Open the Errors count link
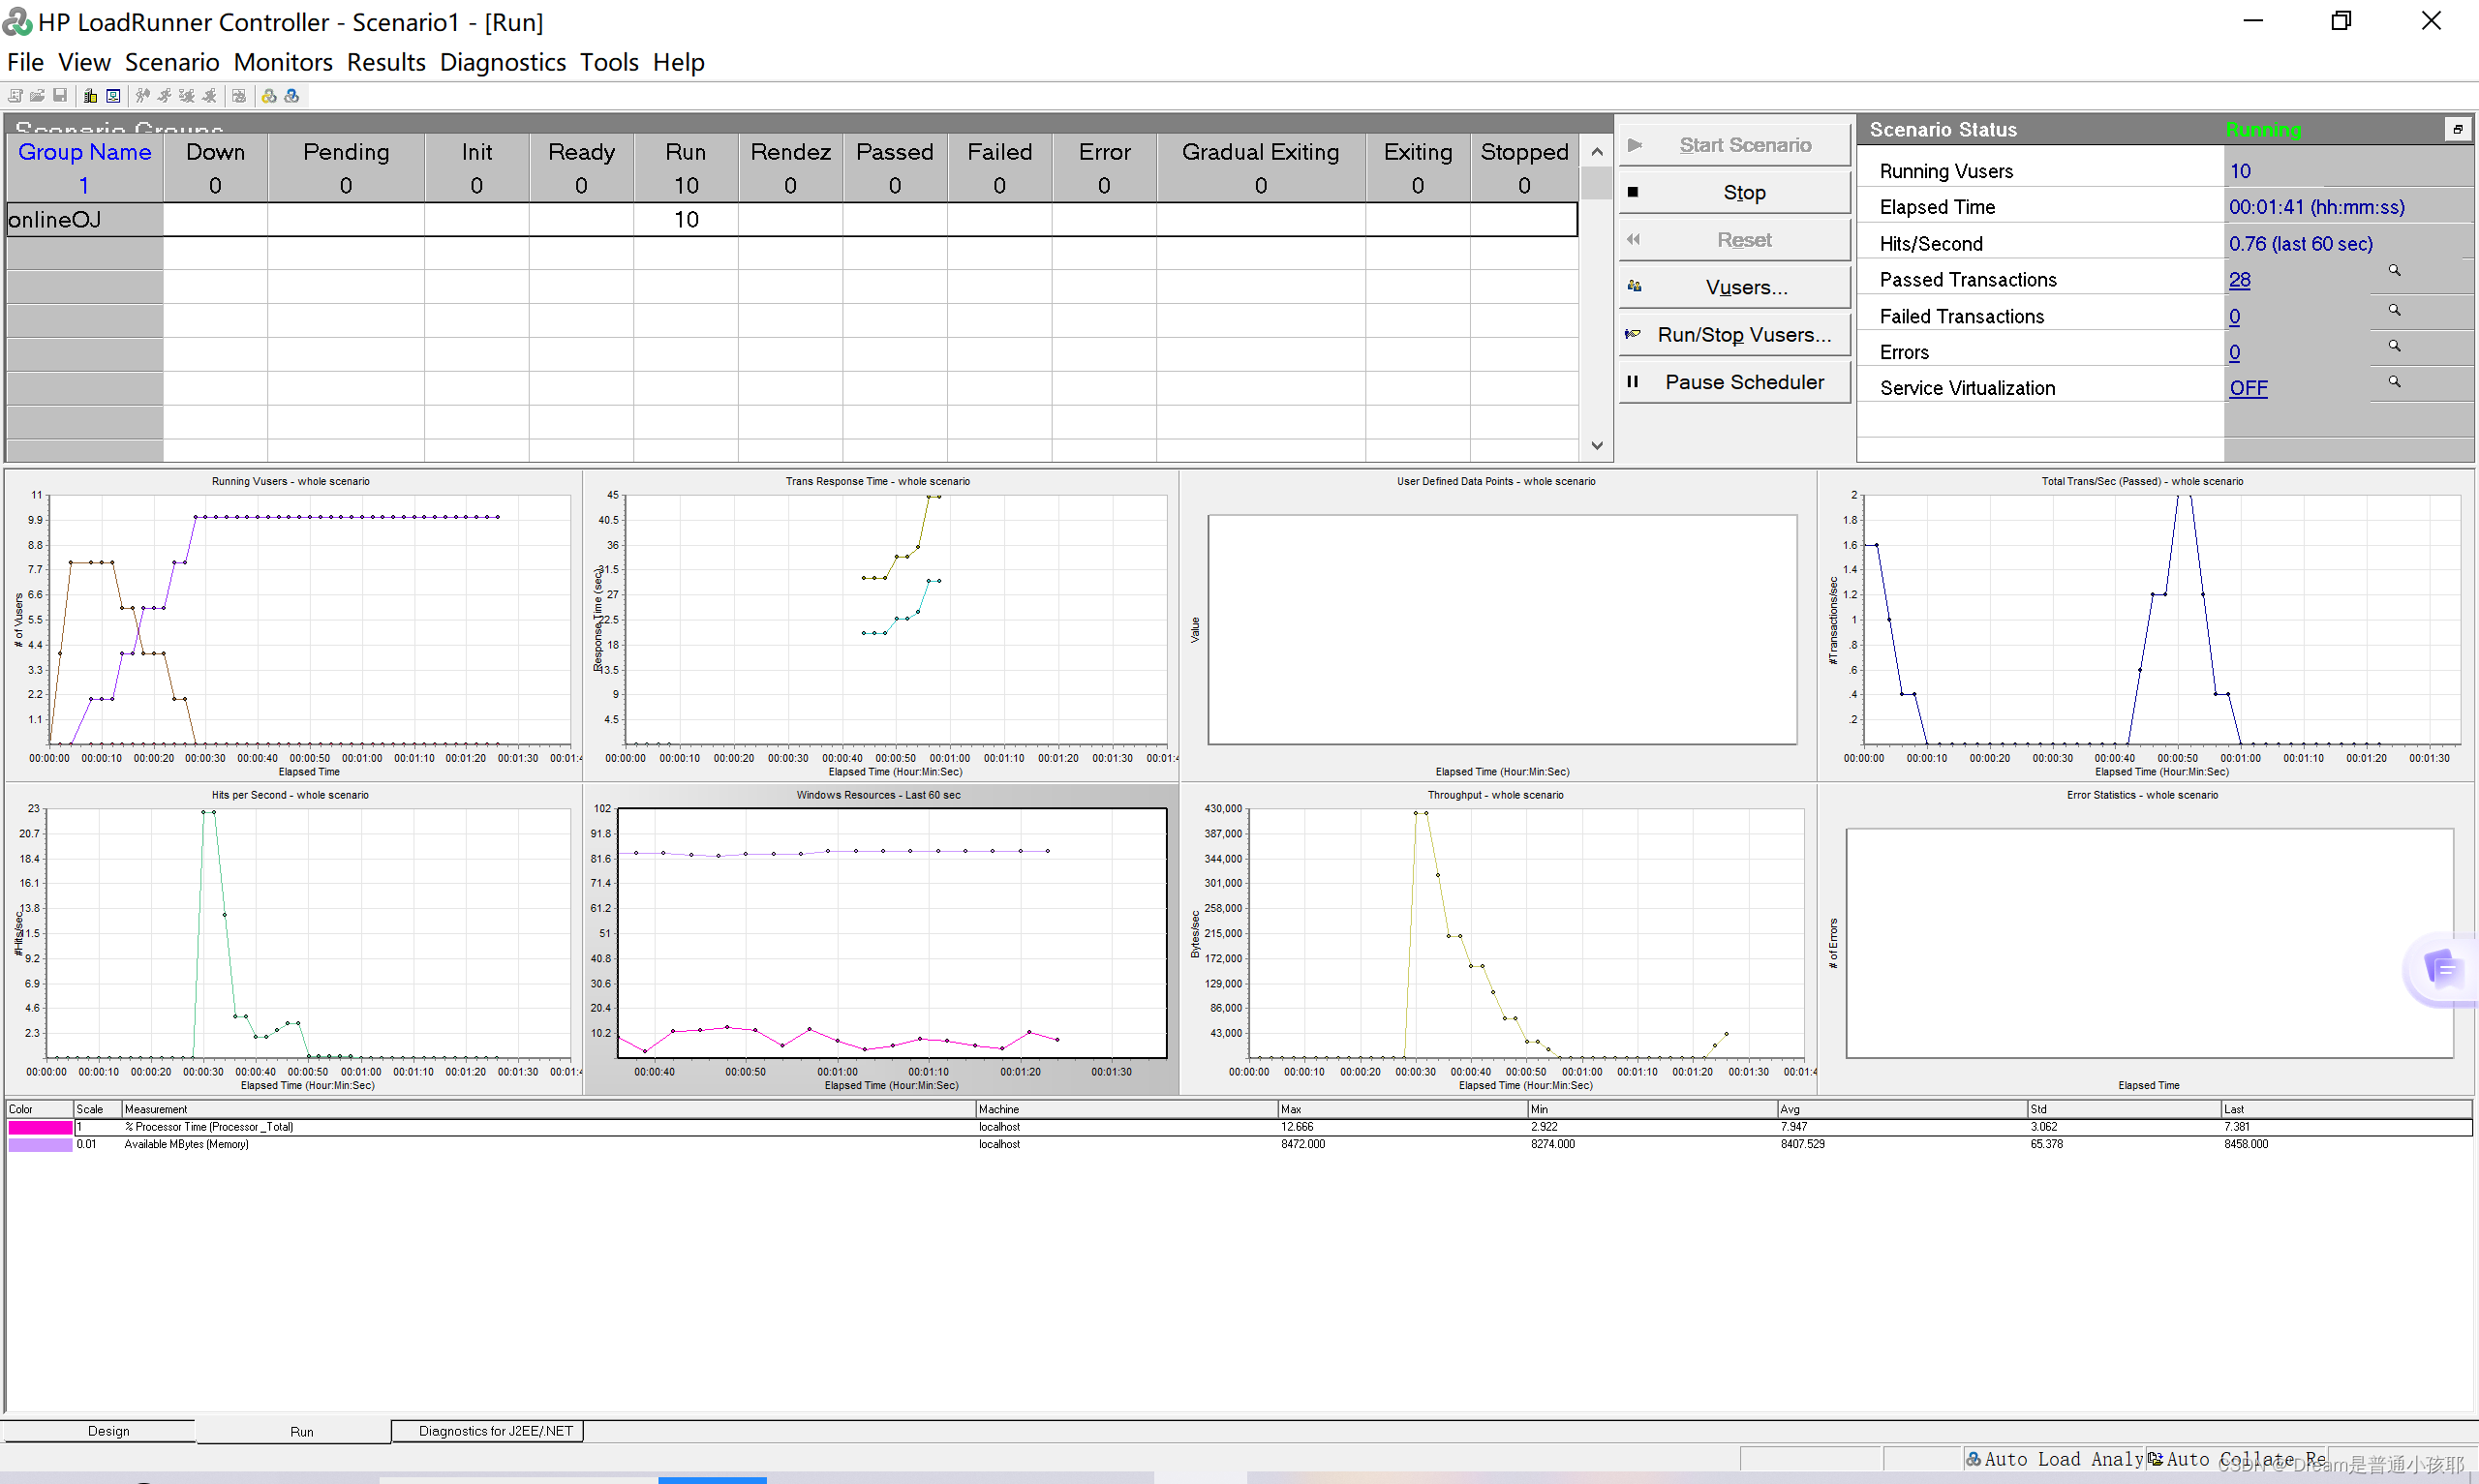Screen dimensions: 2479x1484 click(x=2235, y=352)
